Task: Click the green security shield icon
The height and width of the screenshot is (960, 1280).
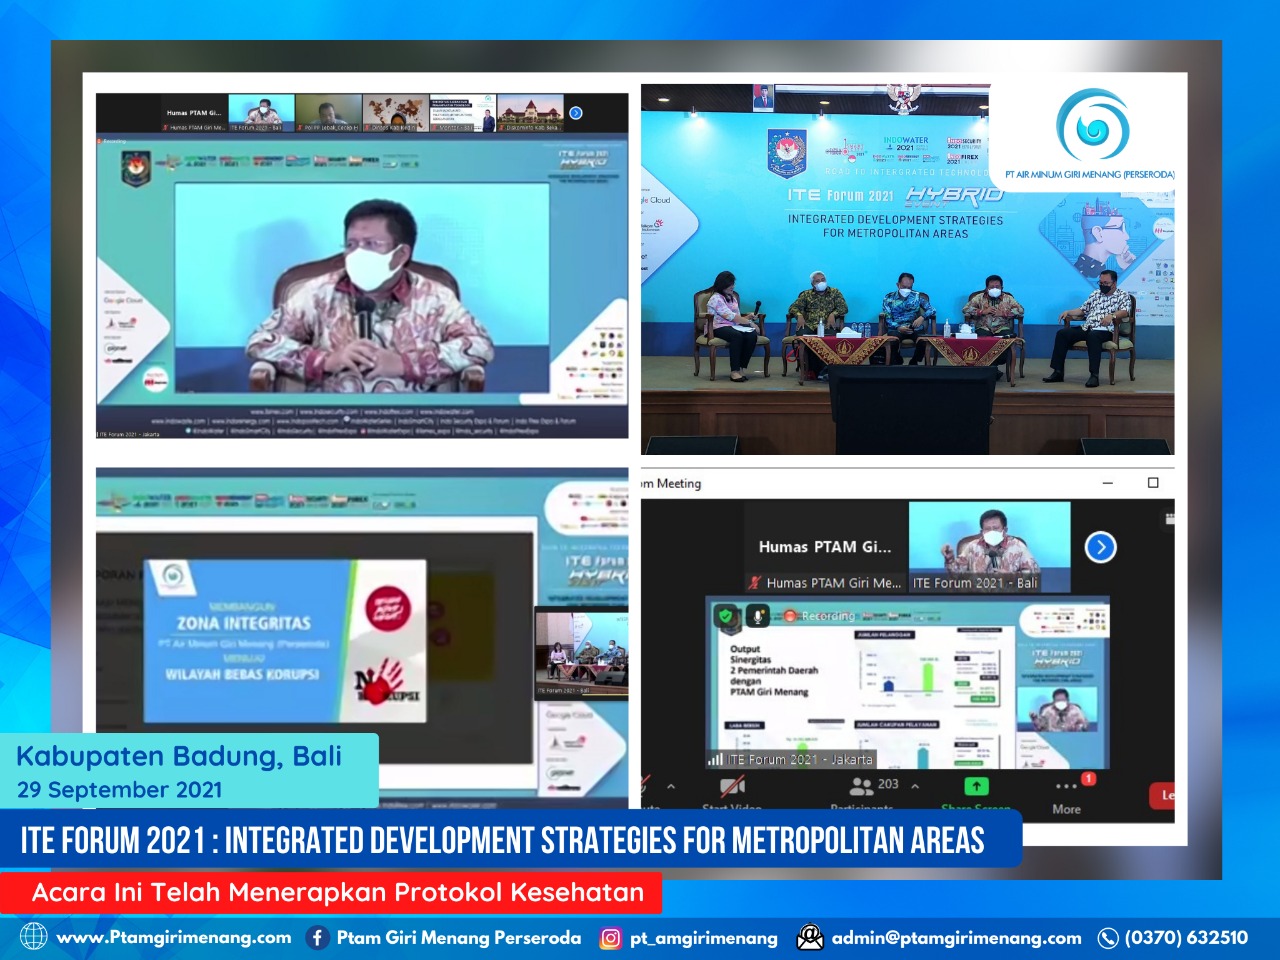Action: click(x=726, y=615)
